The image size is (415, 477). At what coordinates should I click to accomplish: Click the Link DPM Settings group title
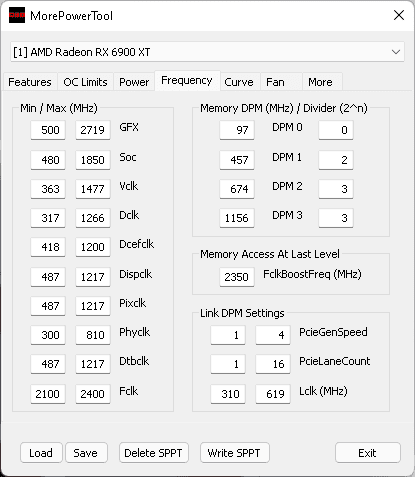242,313
